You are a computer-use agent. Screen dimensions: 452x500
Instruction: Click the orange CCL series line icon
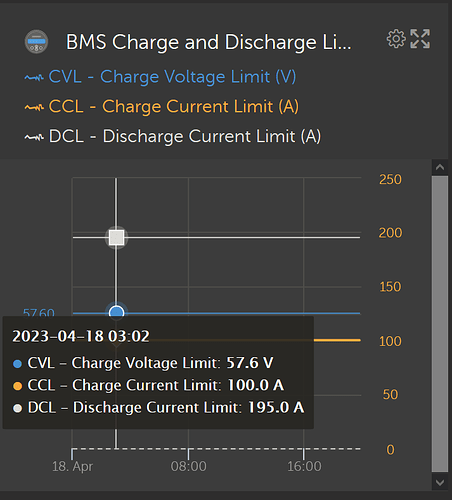[34, 107]
